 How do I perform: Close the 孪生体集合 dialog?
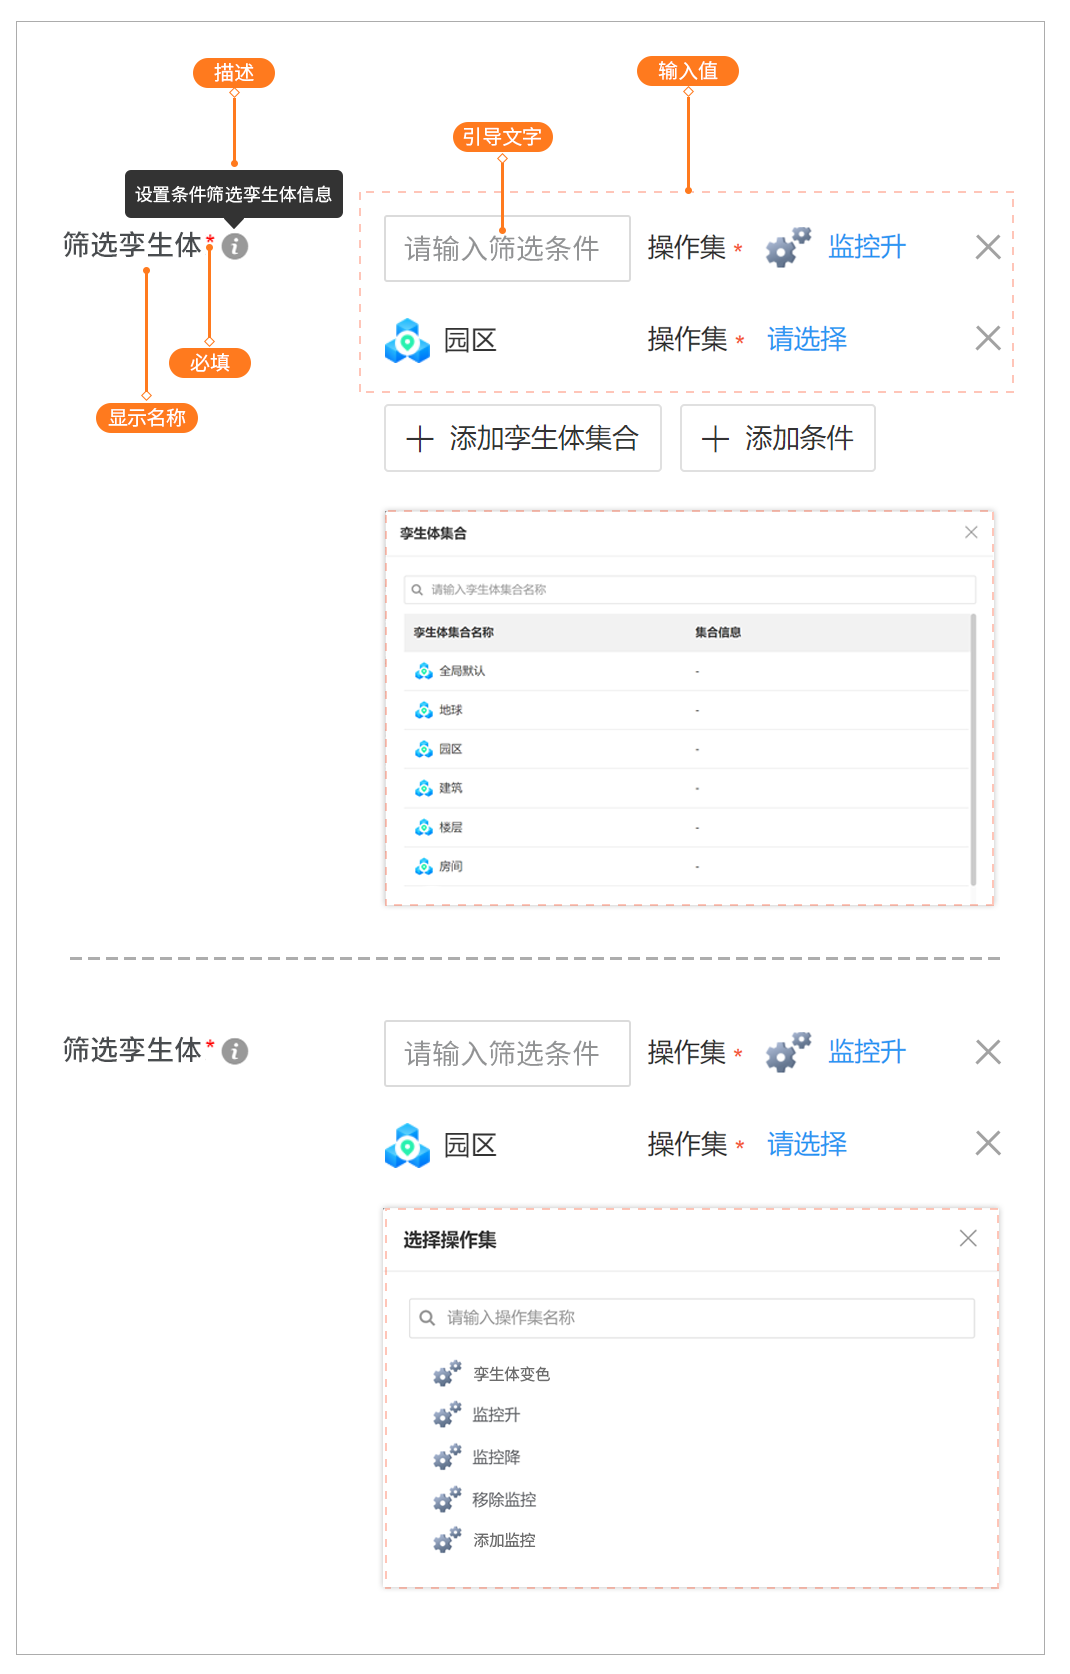[x=971, y=532]
